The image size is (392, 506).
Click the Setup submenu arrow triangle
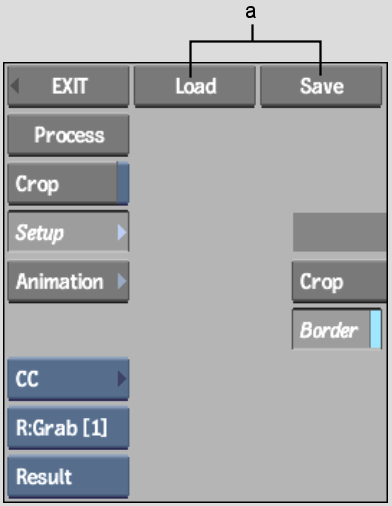122,232
